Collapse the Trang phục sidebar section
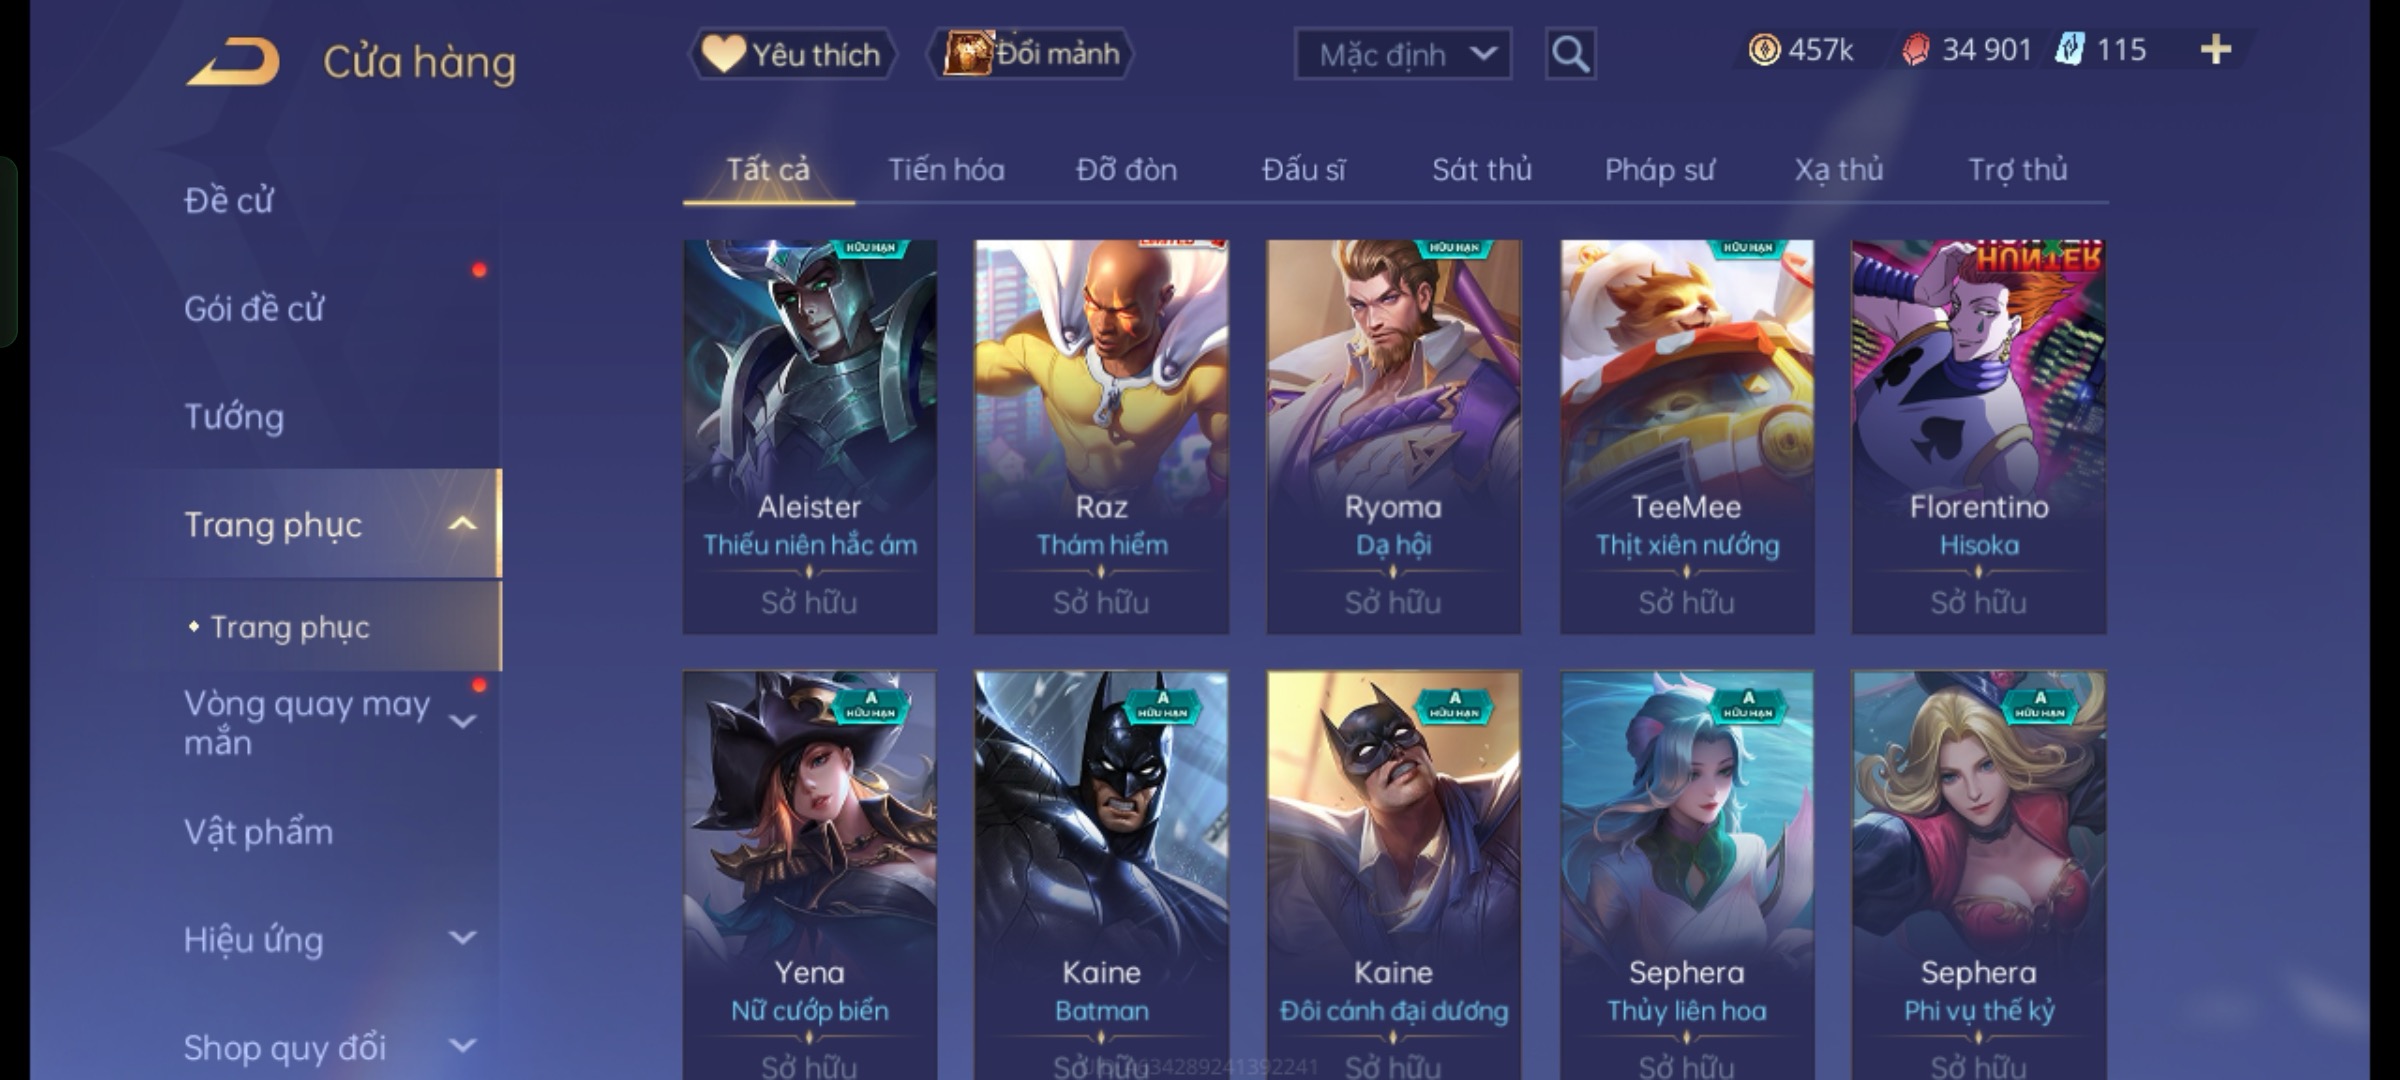Image resolution: width=2400 pixels, height=1080 pixels. pos(461,524)
